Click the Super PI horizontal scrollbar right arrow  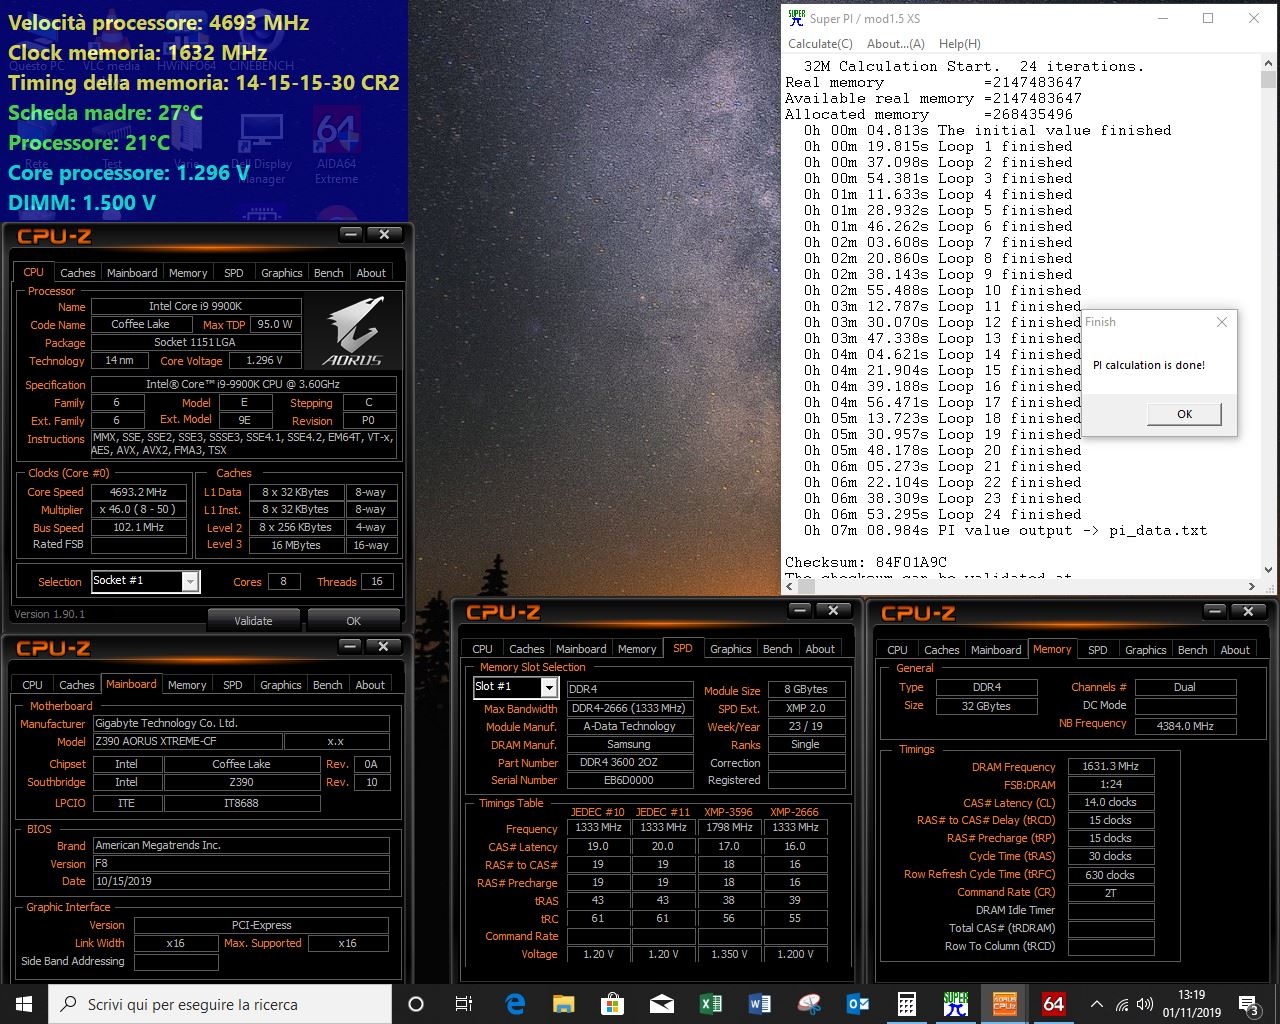[1252, 587]
